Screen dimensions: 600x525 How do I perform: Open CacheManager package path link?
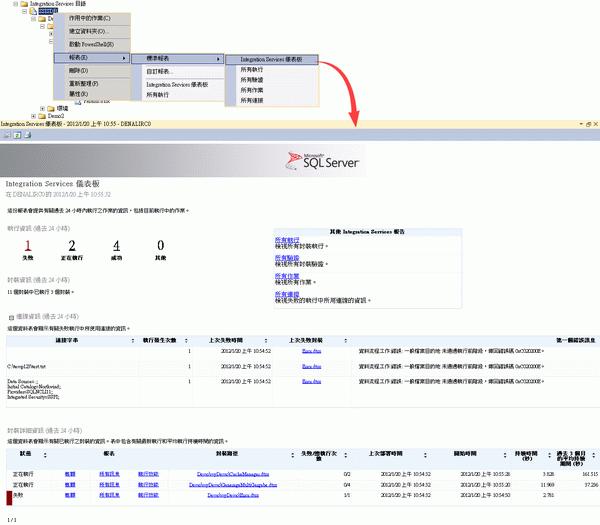(x=233, y=474)
